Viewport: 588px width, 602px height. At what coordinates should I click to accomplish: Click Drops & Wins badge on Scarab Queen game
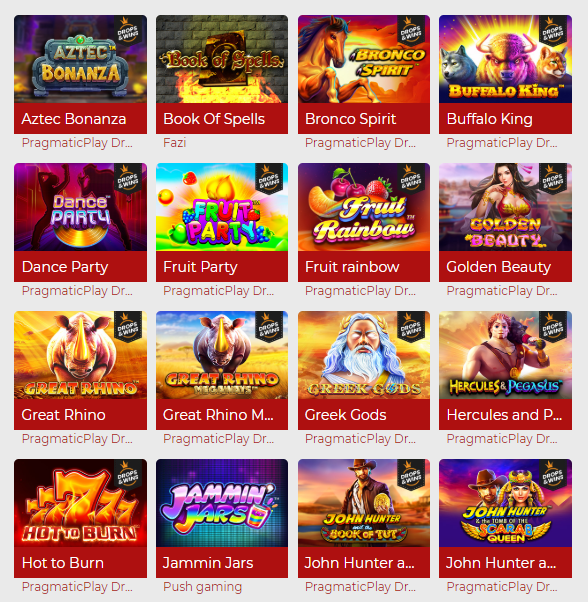[x=553, y=475]
